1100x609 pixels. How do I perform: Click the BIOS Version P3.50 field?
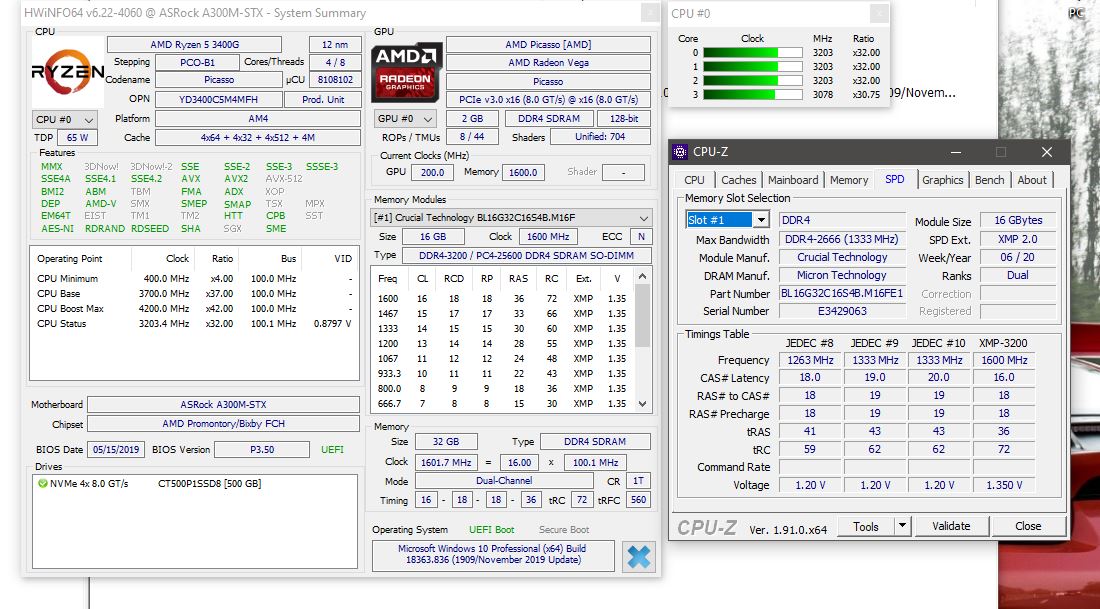262,449
